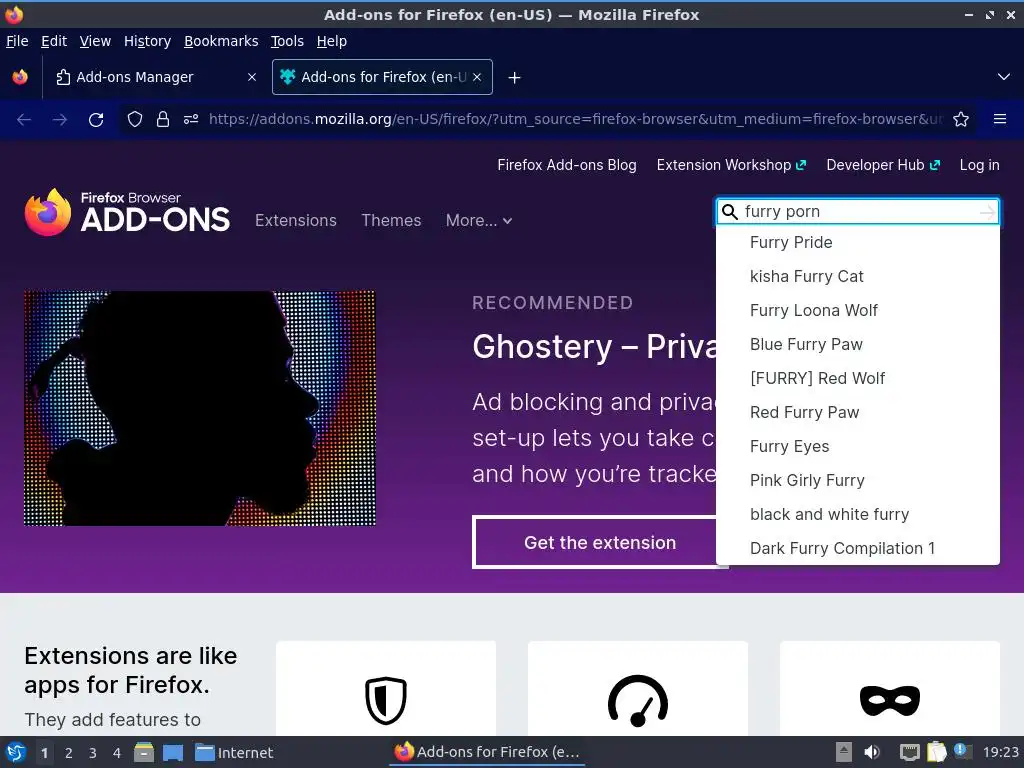Viewport: 1024px width, 768px height.
Task: Open the mask icon category card
Action: click(x=890, y=688)
